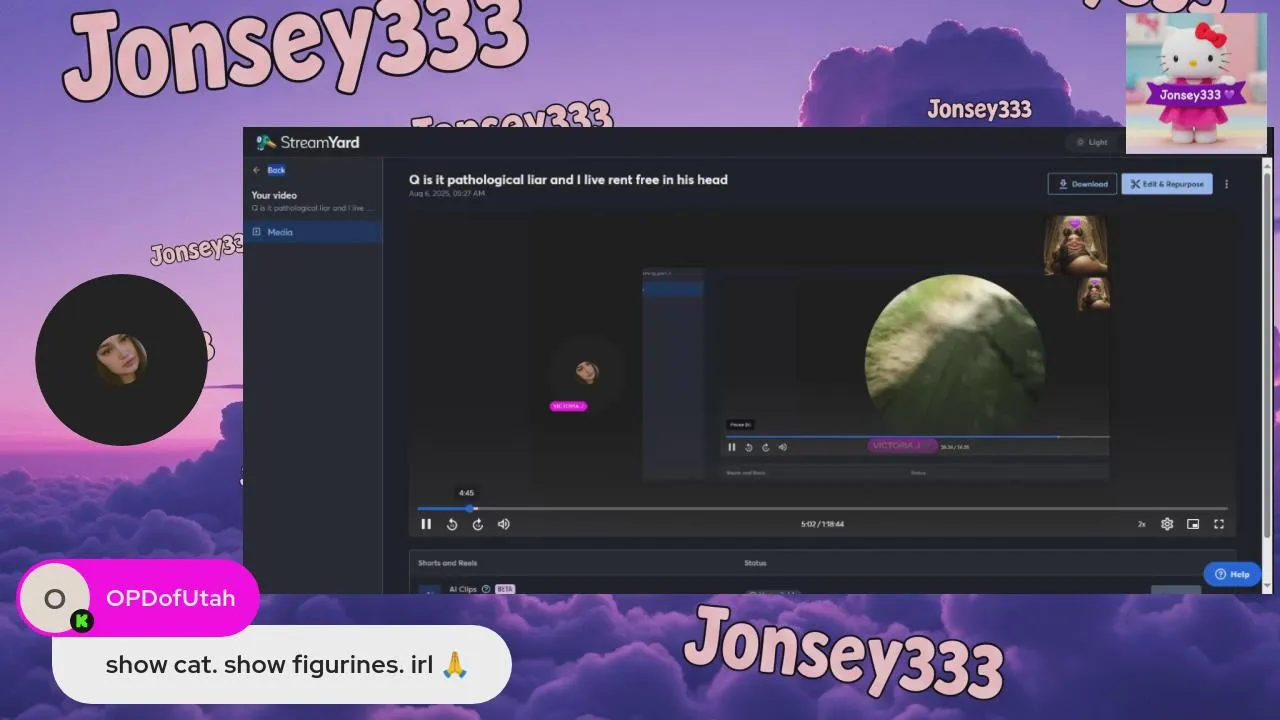Click the chat message bubble text
The width and height of the screenshot is (1280, 720).
[287, 664]
